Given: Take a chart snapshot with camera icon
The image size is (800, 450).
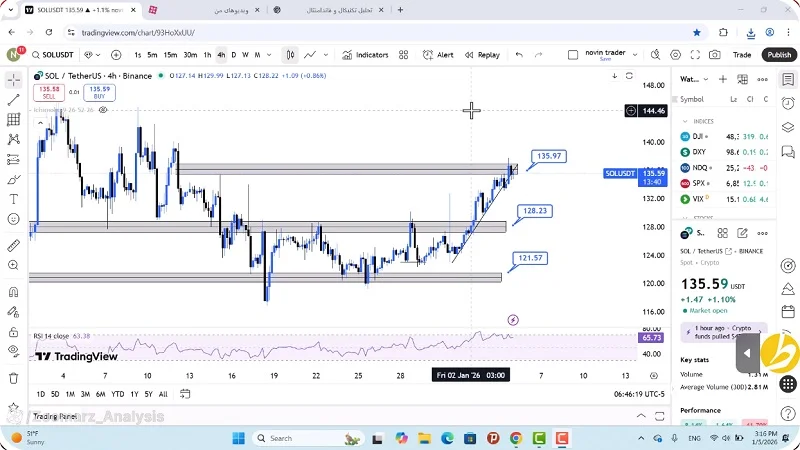Looking at the screenshot, I should (714, 55).
